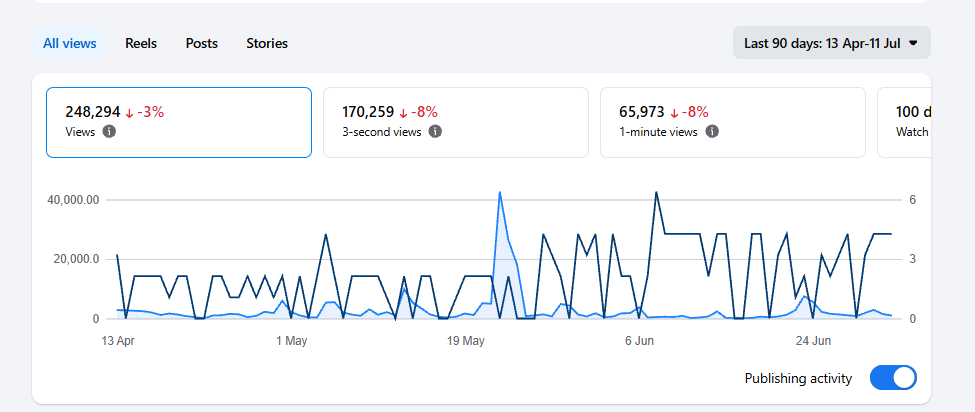The image size is (975, 412).
Task: Choose the 1-minute views metric card
Action: [732, 122]
